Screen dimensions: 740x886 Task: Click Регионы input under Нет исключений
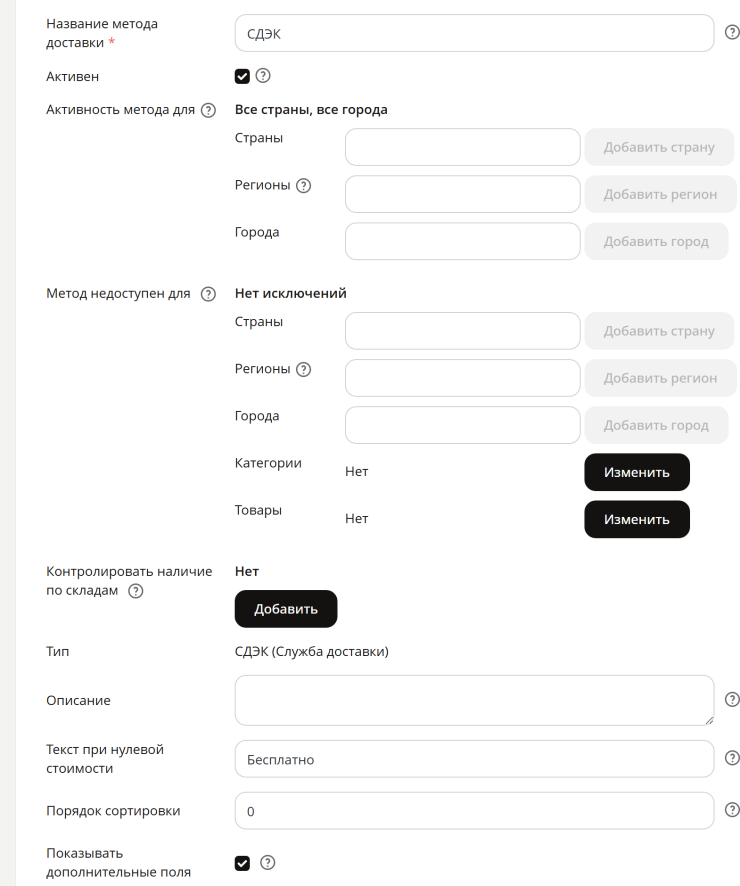pyautogui.click(x=463, y=378)
